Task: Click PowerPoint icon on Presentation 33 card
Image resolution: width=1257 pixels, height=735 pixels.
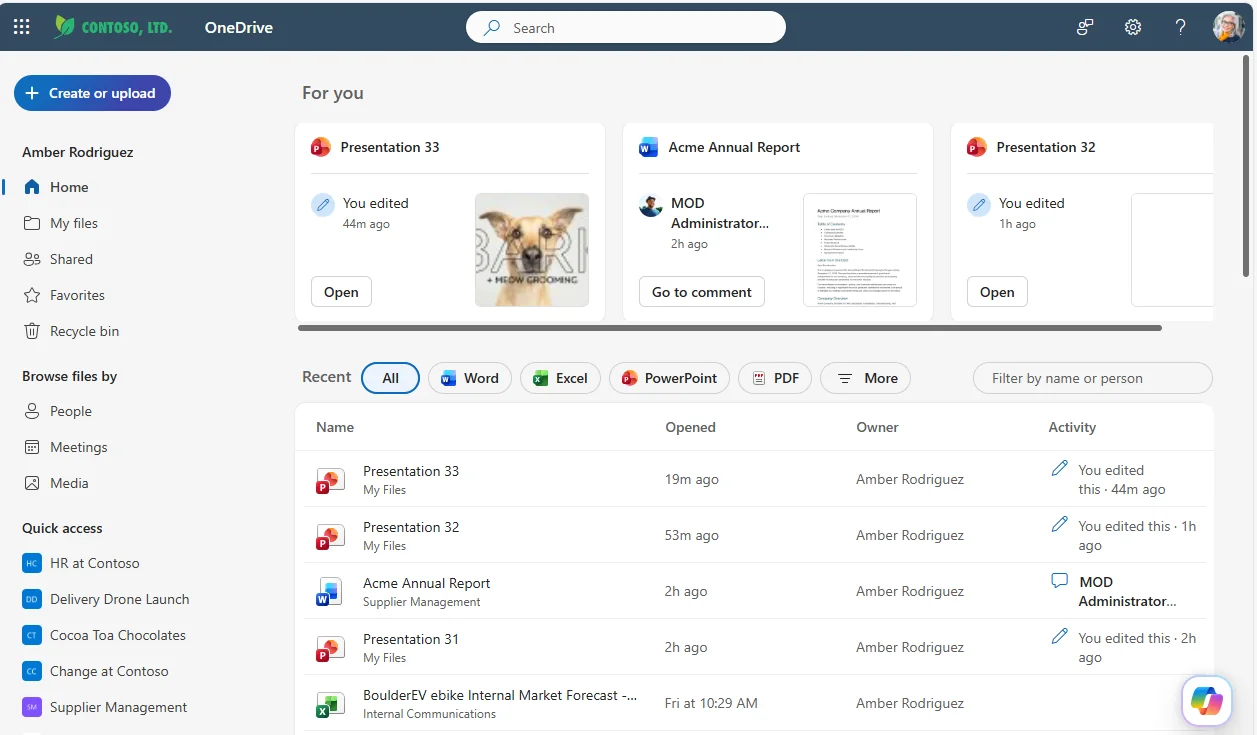Action: pyautogui.click(x=320, y=147)
